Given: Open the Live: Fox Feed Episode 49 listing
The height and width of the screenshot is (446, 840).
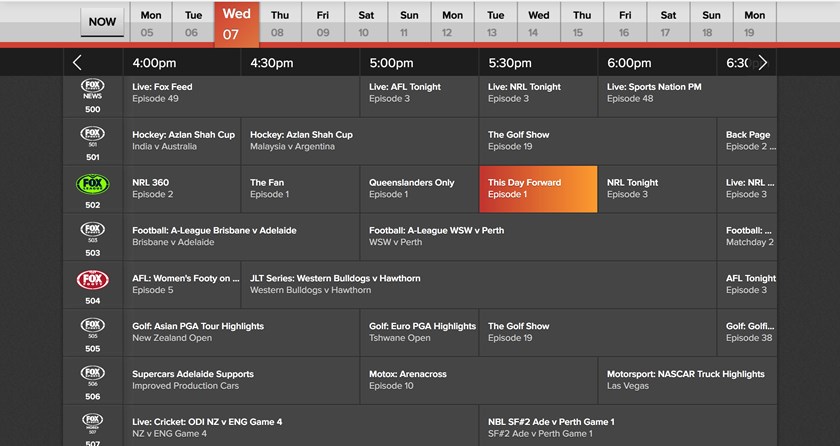Looking at the screenshot, I should click(242, 96).
